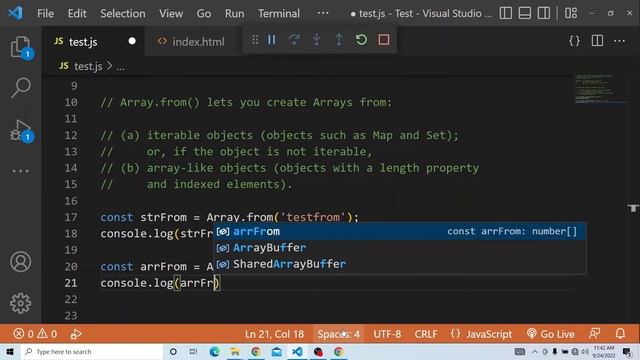The width and height of the screenshot is (640, 360).
Task: Pause the debugger
Action: point(272,40)
